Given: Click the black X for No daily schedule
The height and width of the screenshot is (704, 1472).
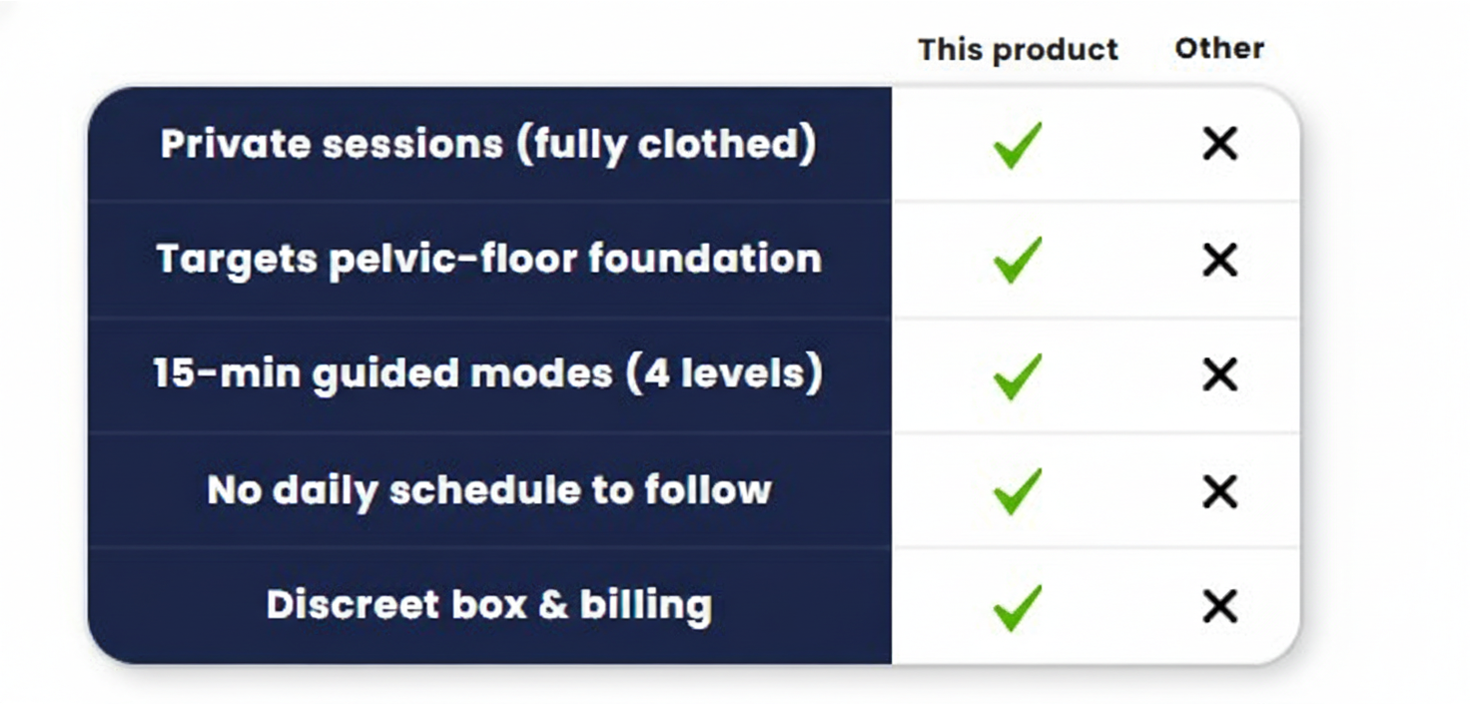Looking at the screenshot, I should pos(1220,491).
